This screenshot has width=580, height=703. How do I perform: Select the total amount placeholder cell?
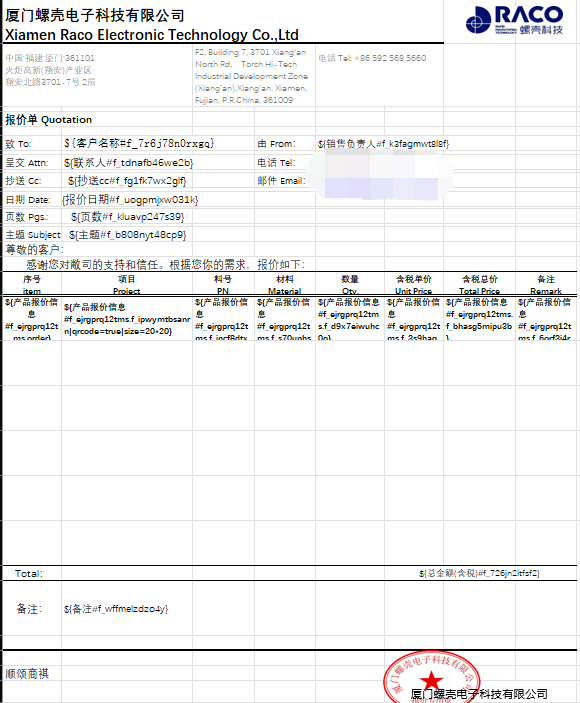[479, 573]
